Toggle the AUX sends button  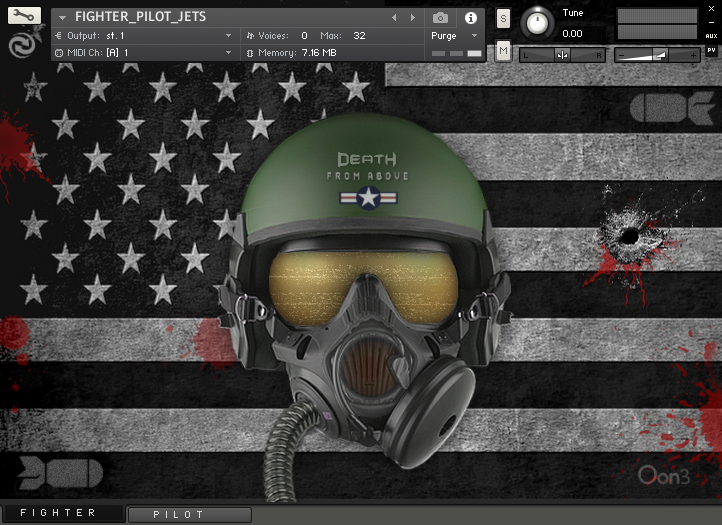(711, 35)
